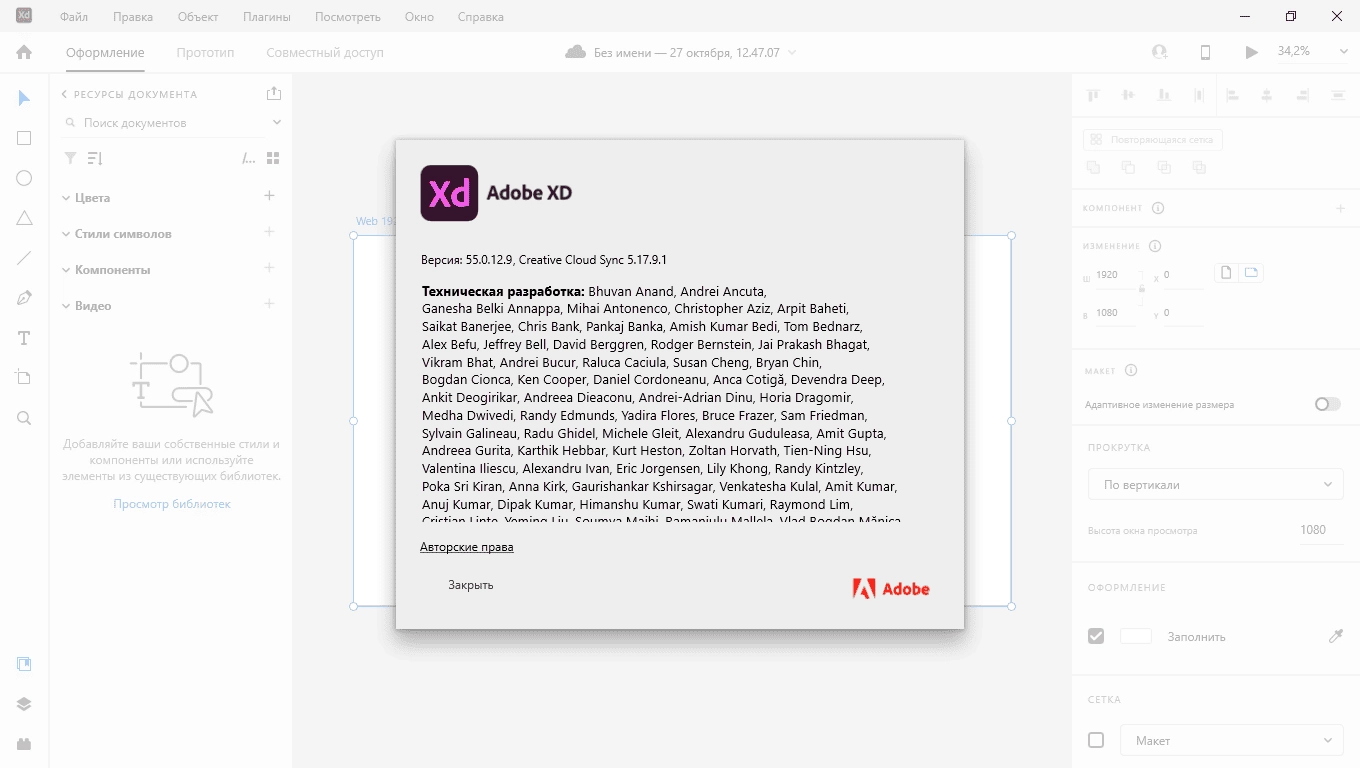Select the Artboard tool
The image size is (1360, 768).
(25, 378)
